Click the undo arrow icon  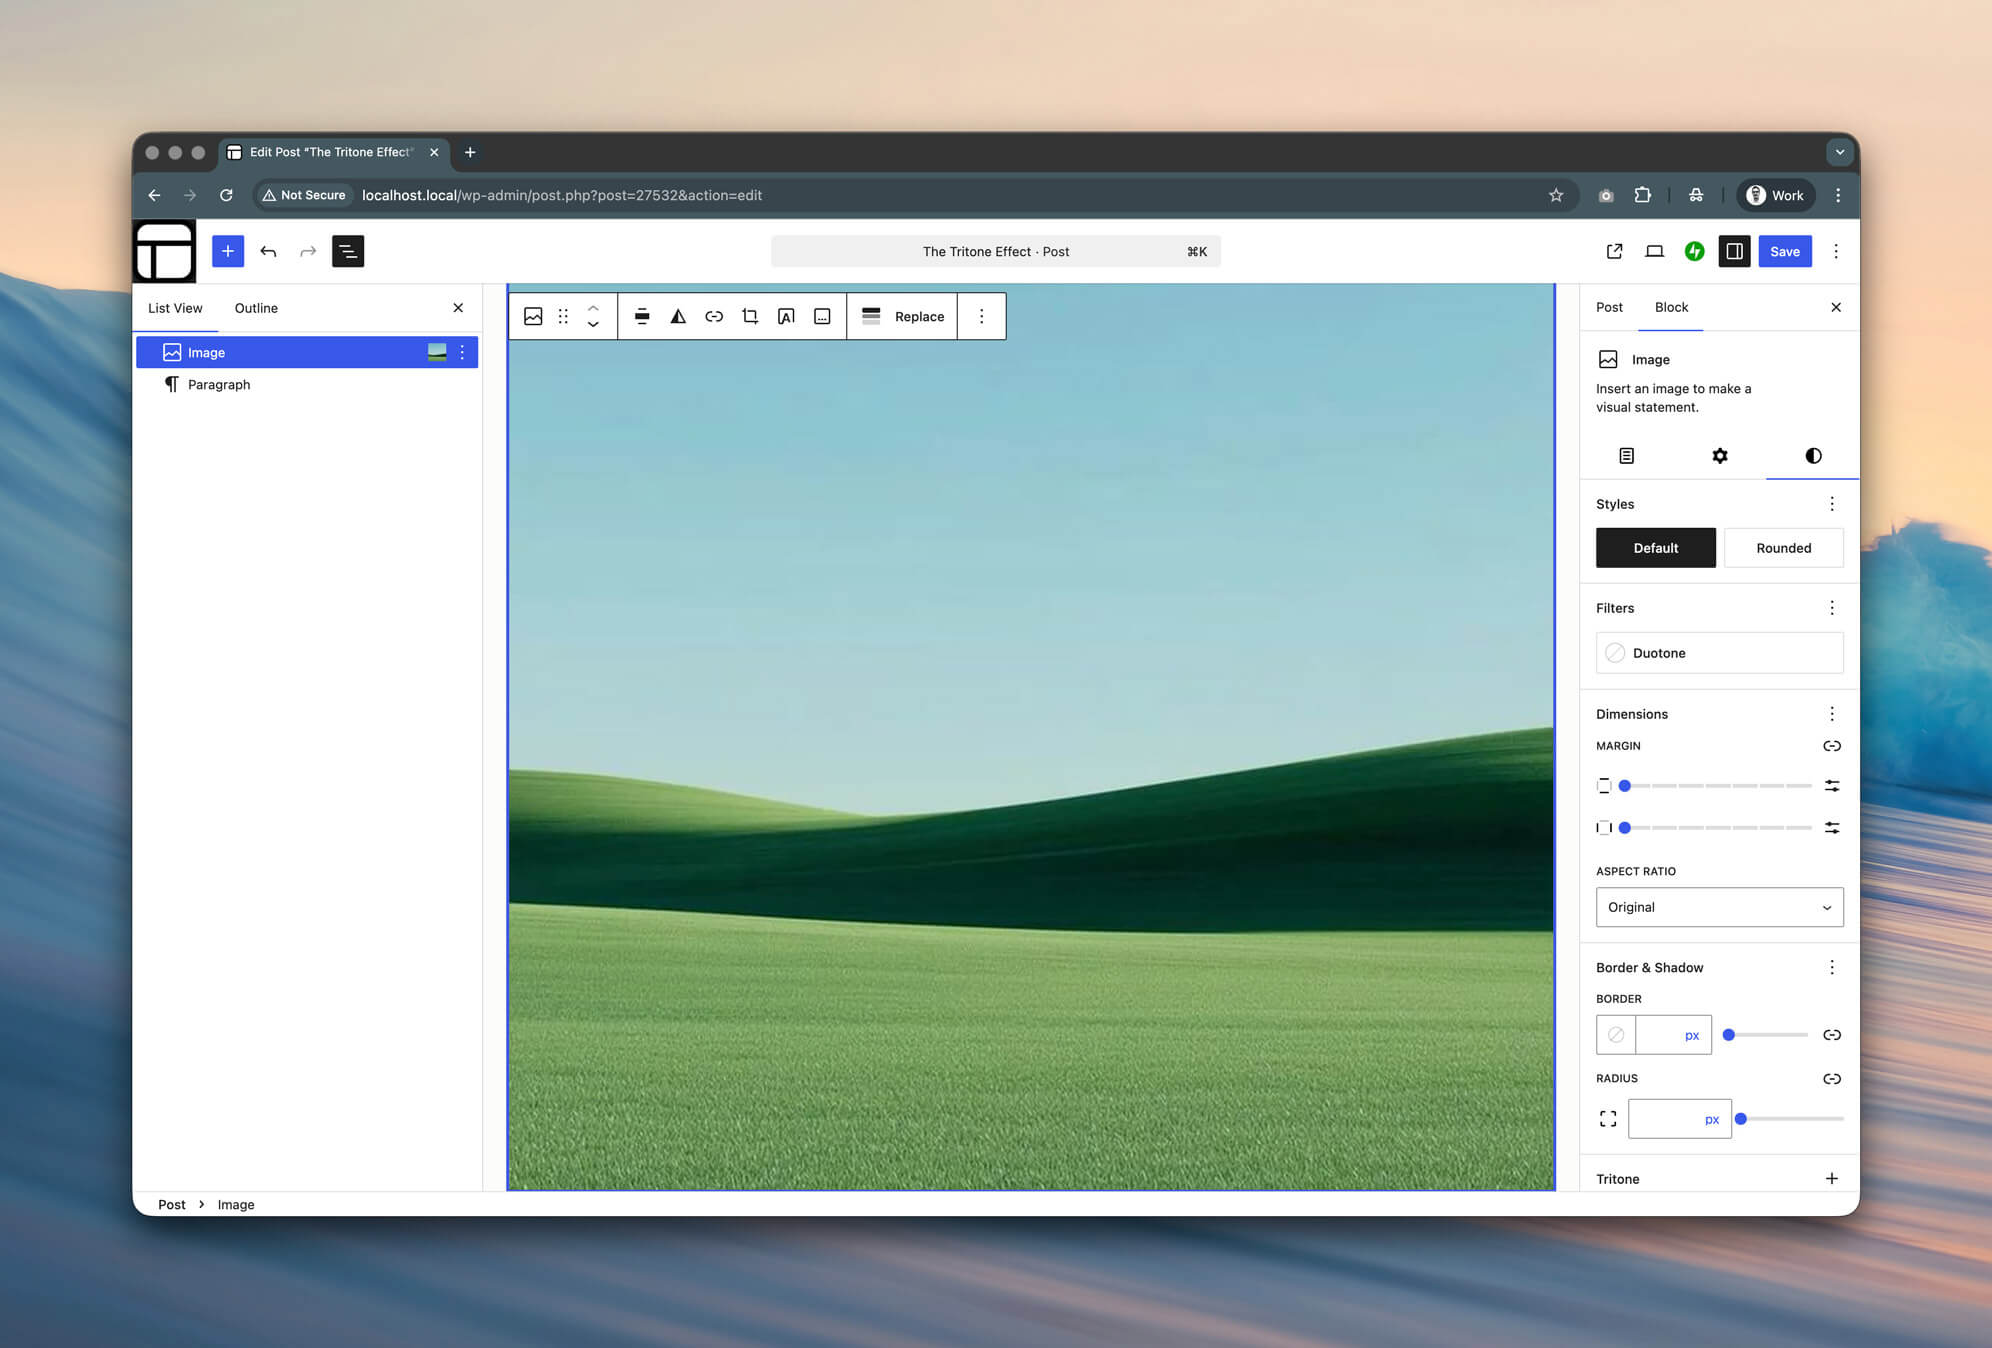click(x=268, y=251)
